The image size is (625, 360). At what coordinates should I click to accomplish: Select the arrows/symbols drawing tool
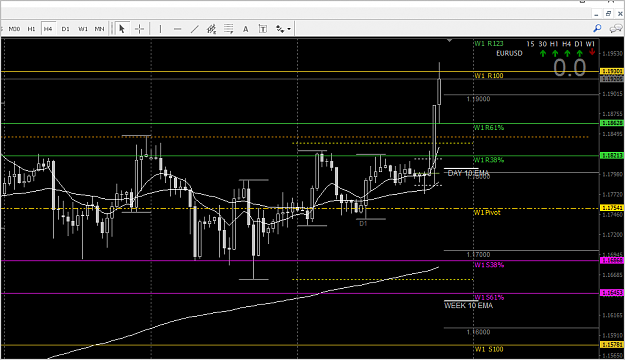[x=280, y=29]
